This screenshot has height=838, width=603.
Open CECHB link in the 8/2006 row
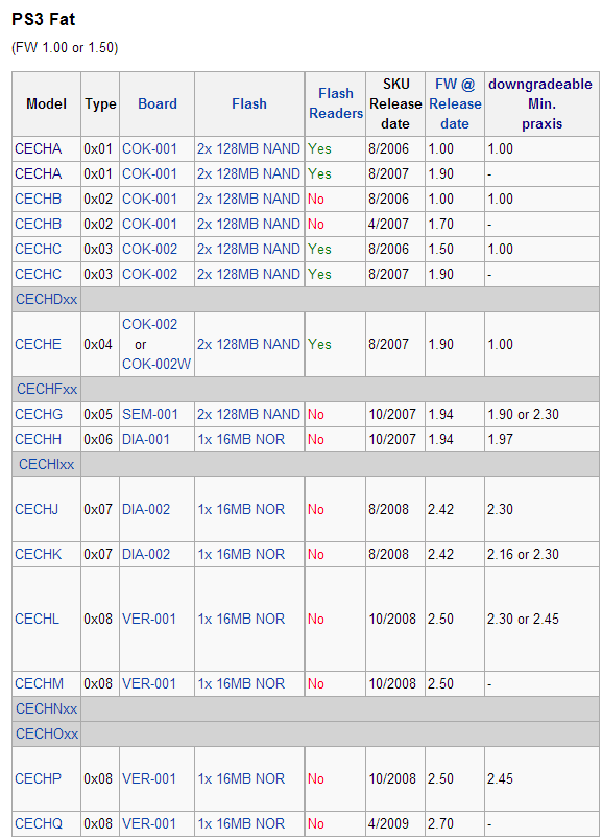pyautogui.click(x=38, y=199)
